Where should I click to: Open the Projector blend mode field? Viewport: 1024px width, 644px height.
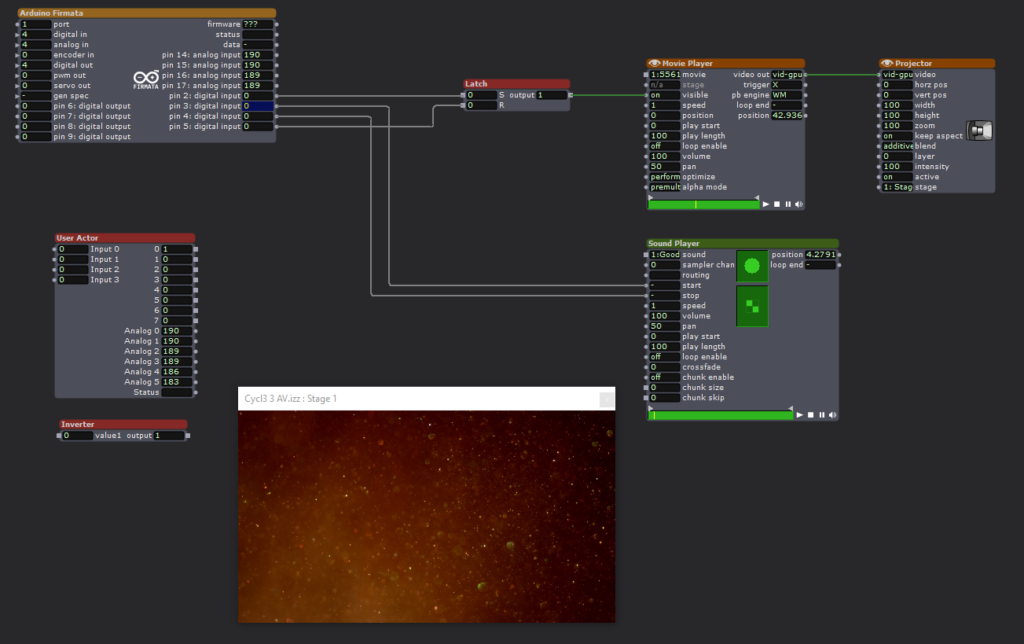coord(896,146)
